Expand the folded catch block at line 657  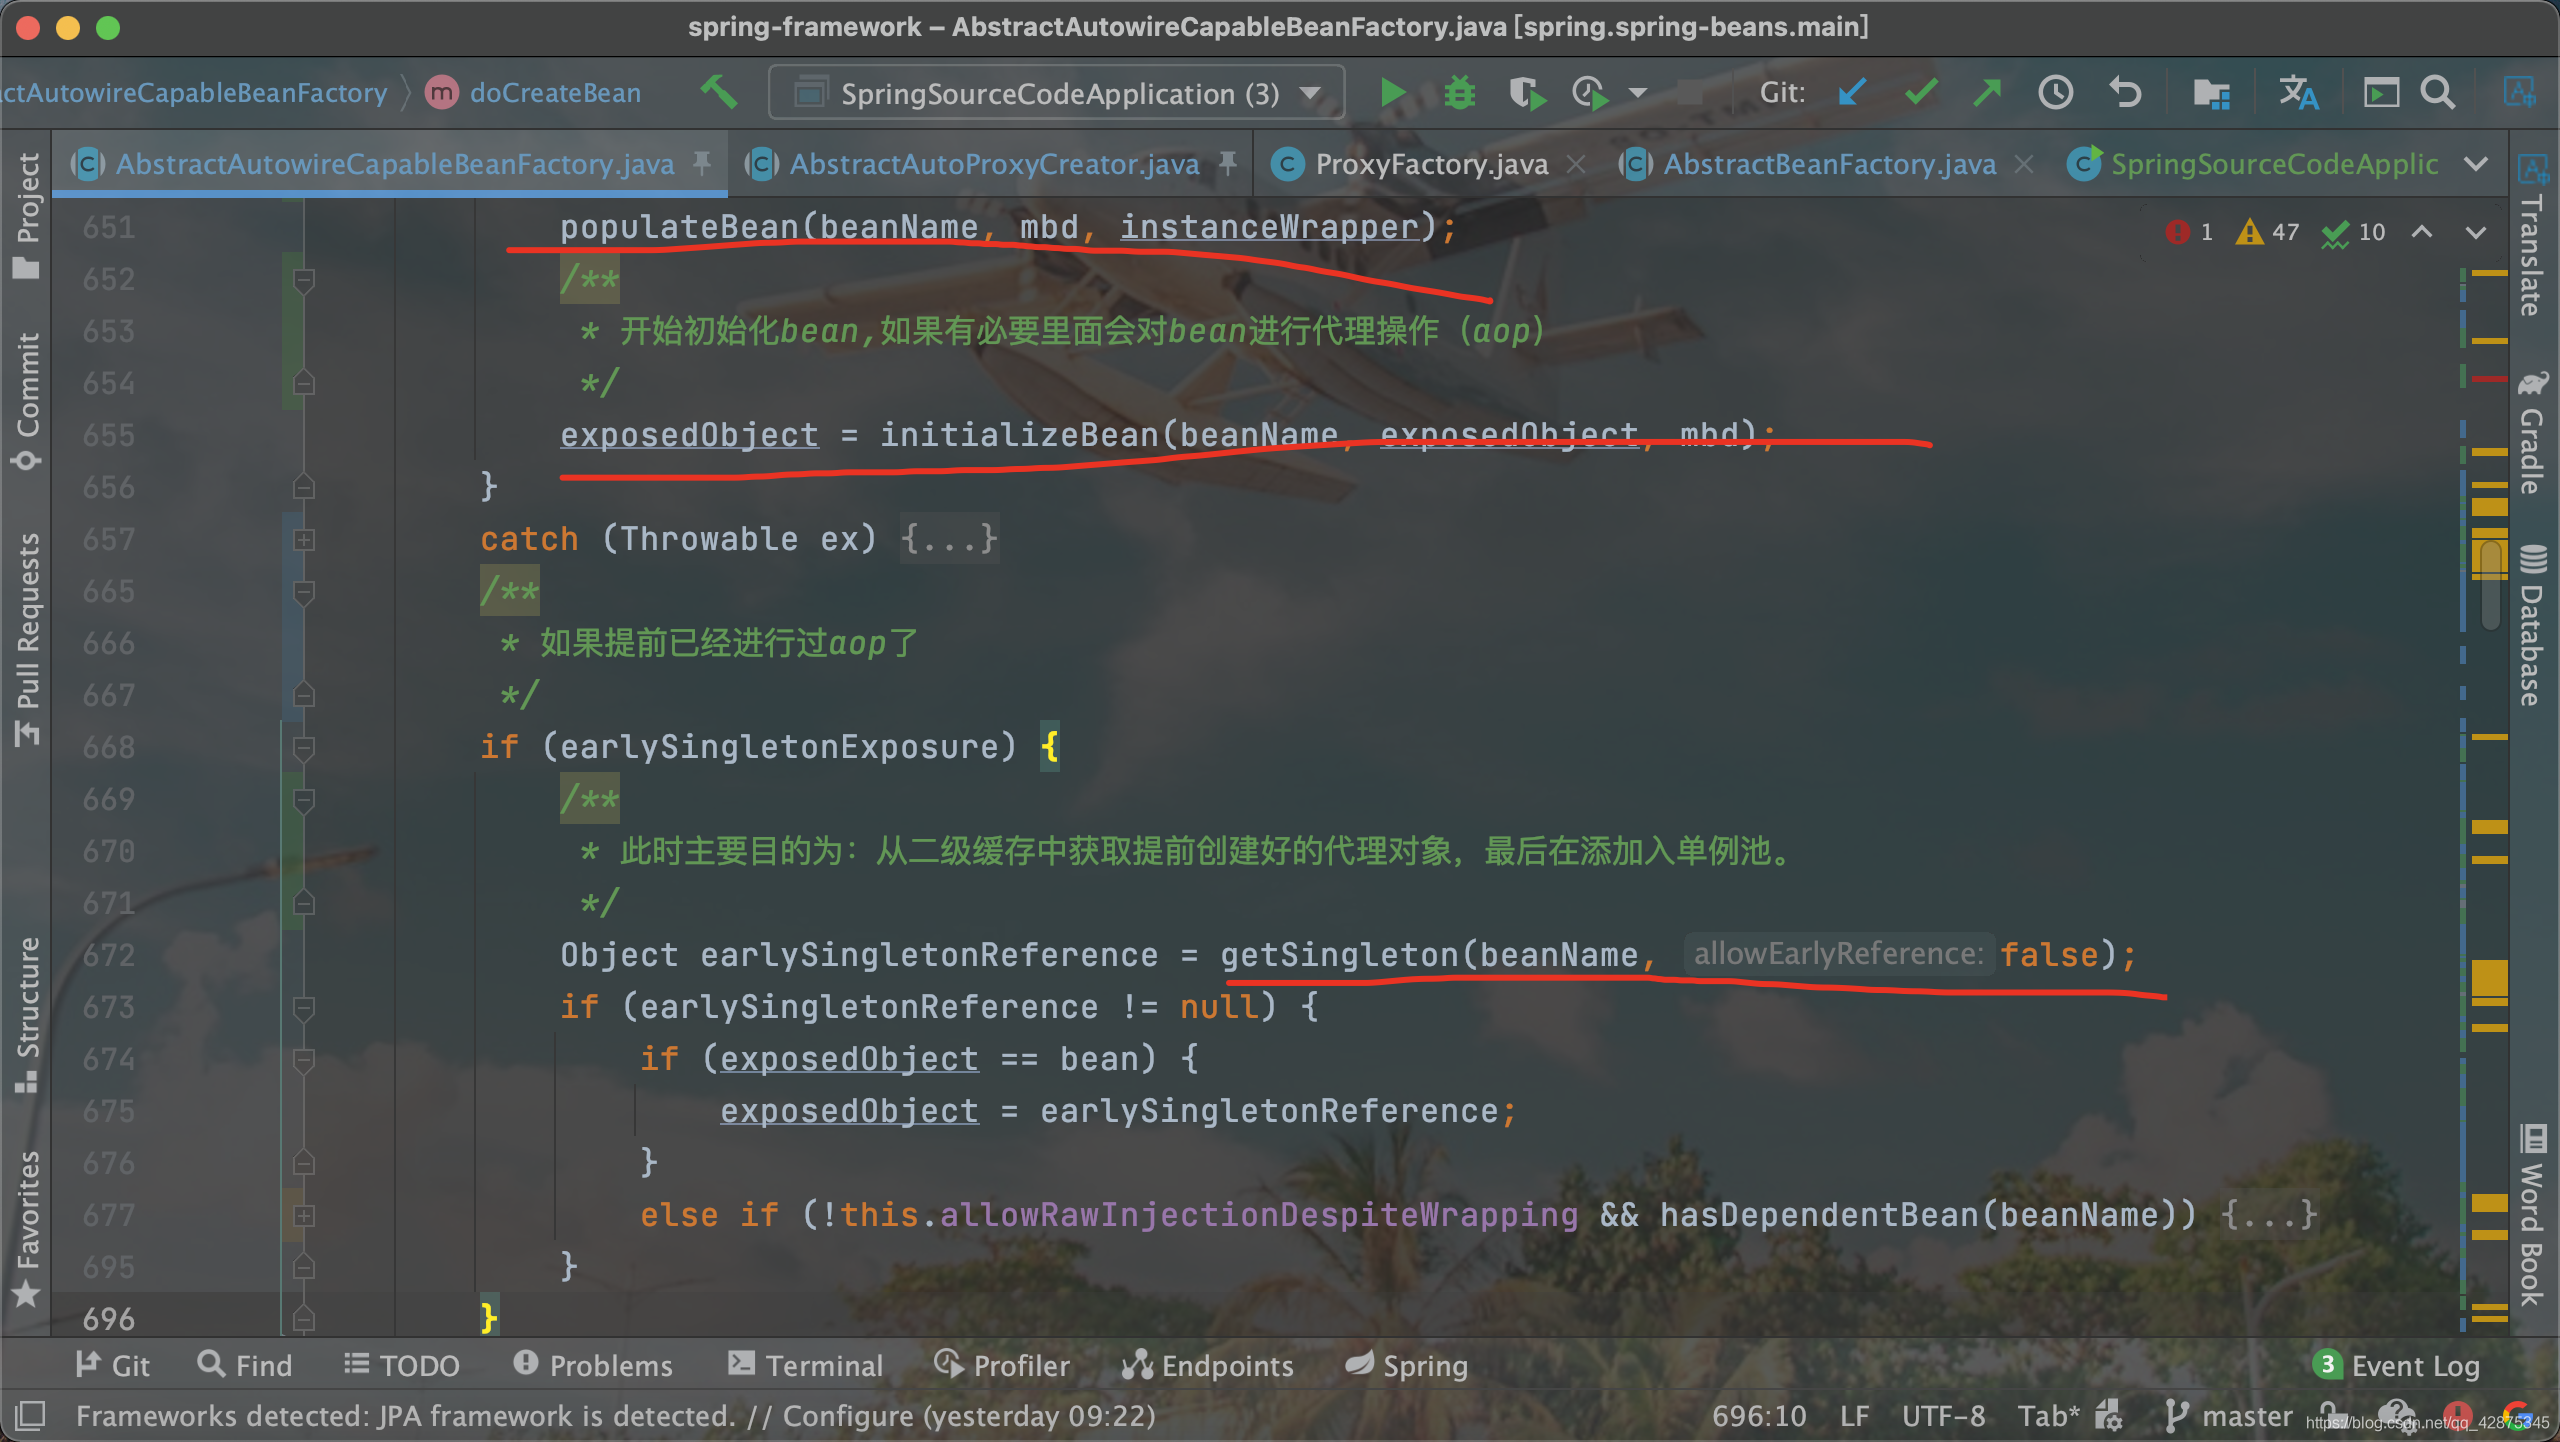coord(304,540)
